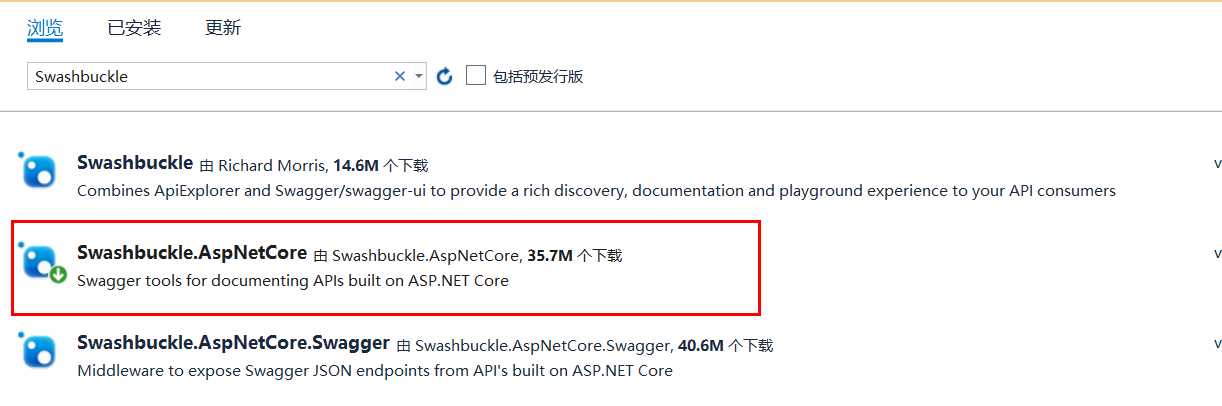
Task: Click the refresh search results icon
Action: [x=445, y=76]
